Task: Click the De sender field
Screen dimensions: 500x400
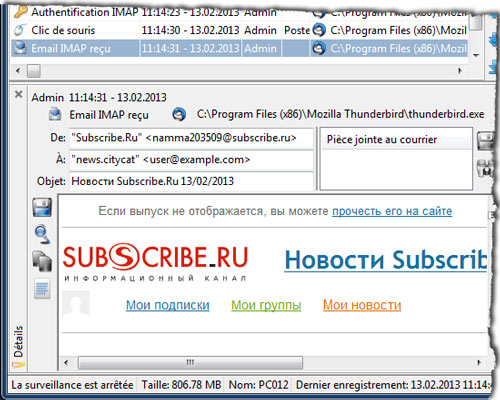Action: [x=191, y=138]
